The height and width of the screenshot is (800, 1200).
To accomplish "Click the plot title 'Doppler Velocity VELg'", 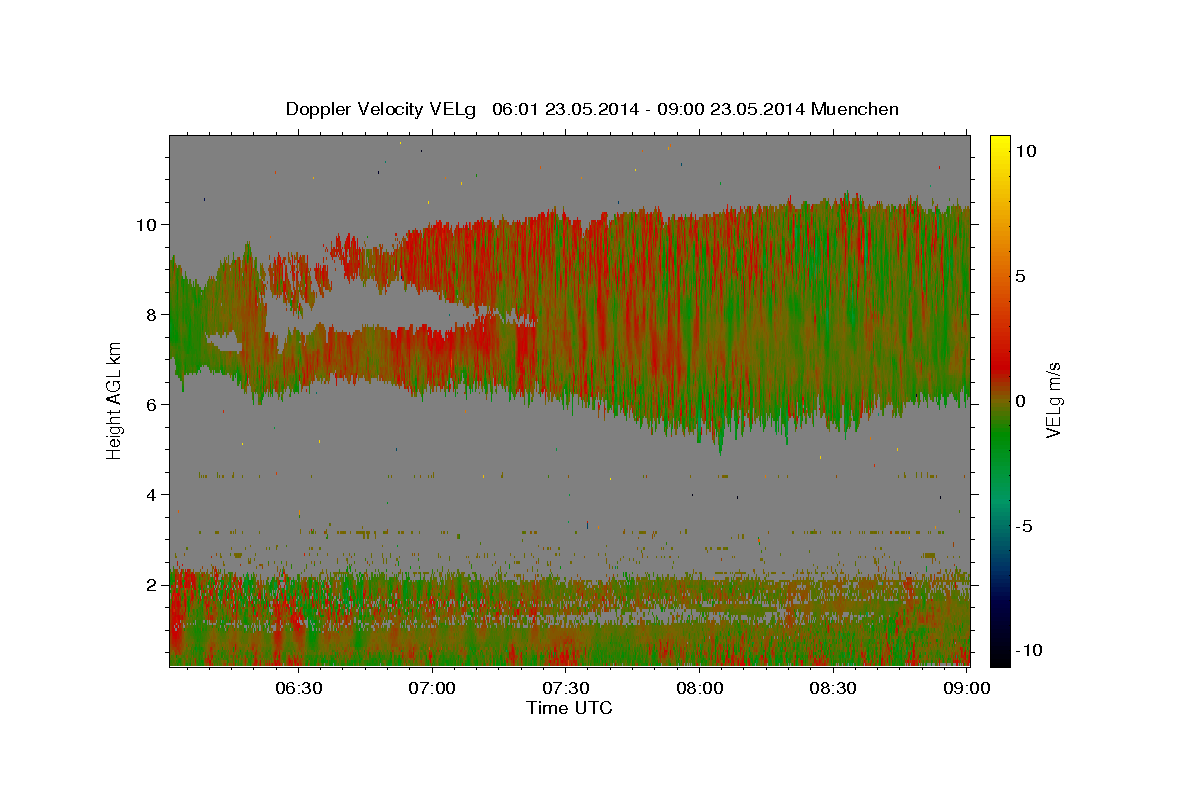I will [380, 109].
